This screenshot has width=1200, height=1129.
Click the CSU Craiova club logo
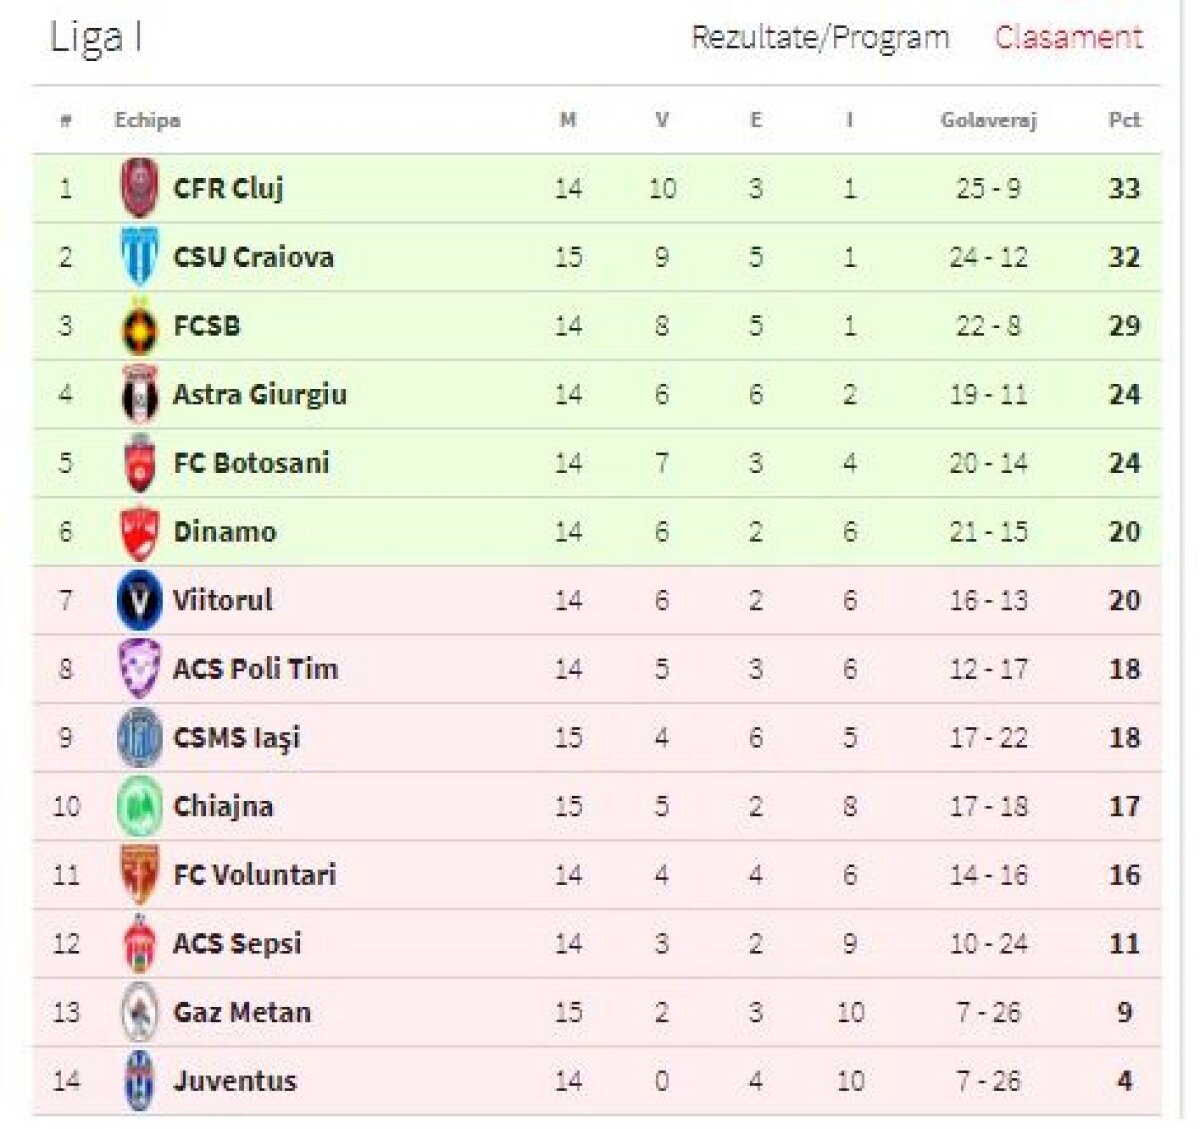139,257
